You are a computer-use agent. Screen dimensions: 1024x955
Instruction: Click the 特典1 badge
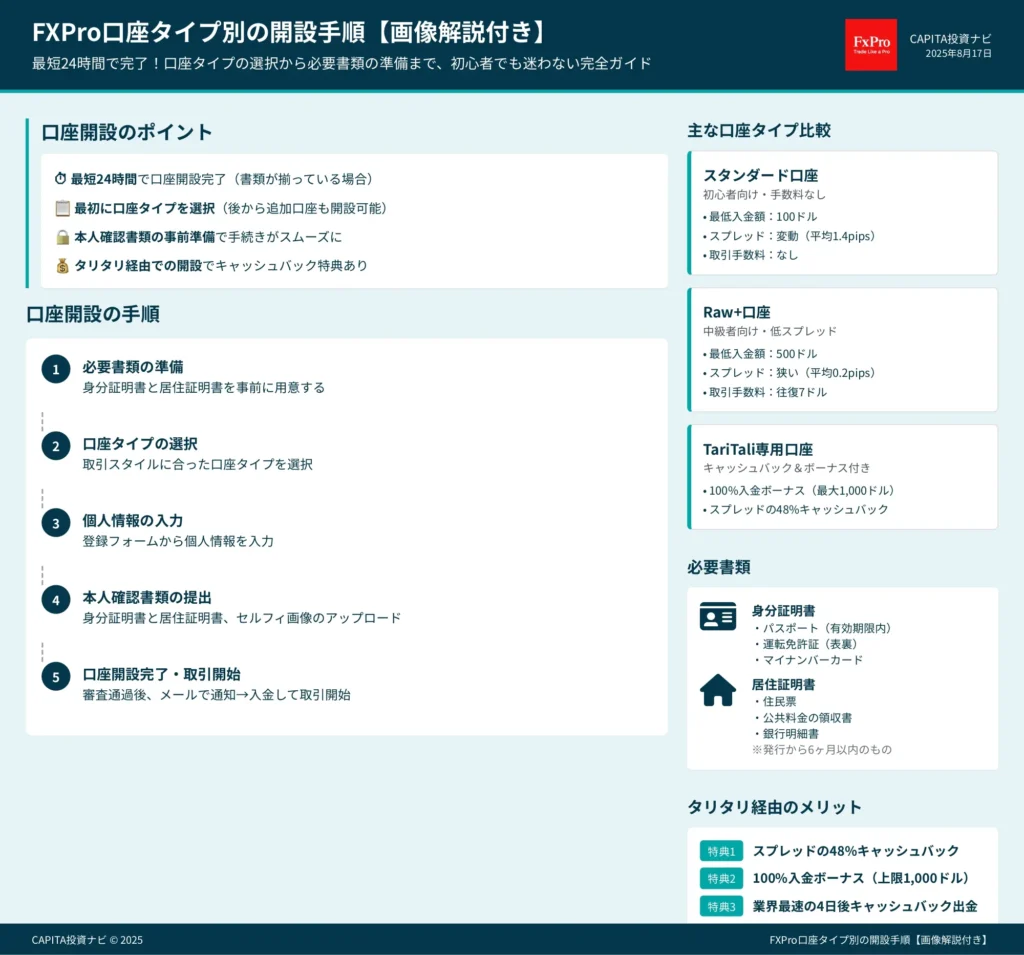722,851
